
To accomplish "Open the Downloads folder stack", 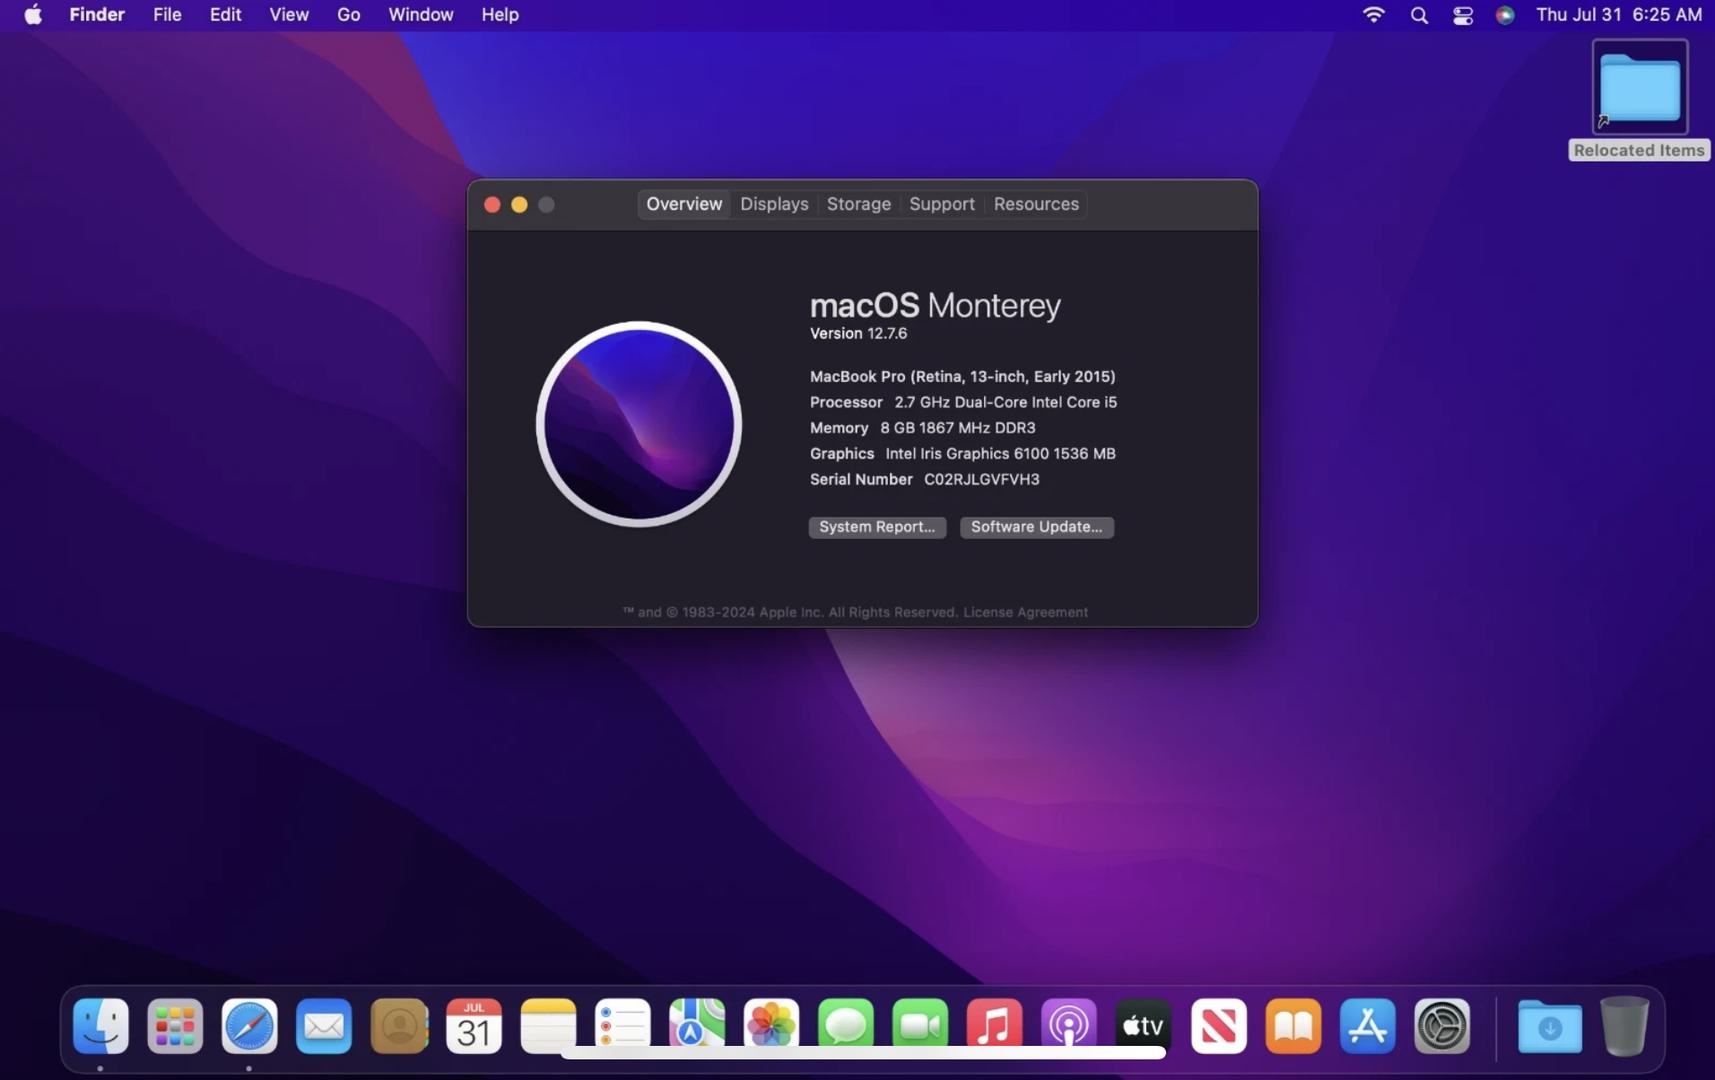I will click(x=1550, y=1026).
